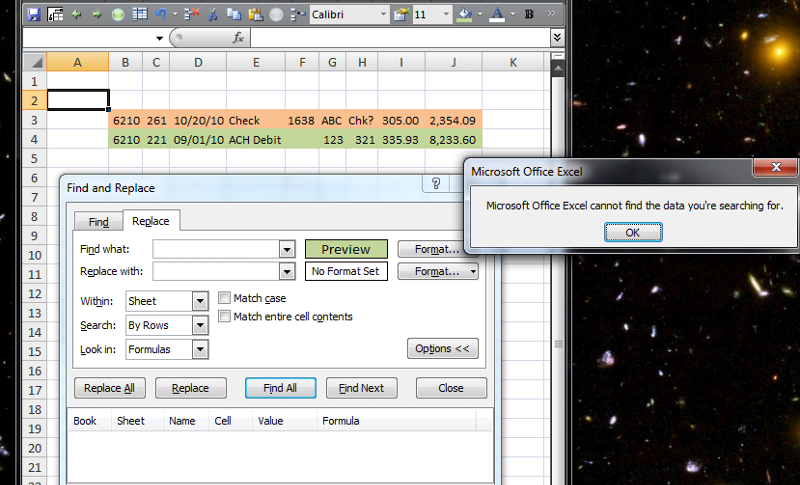Image resolution: width=800 pixels, height=485 pixels.
Task: Switch to the Find tab
Action: tap(98, 222)
